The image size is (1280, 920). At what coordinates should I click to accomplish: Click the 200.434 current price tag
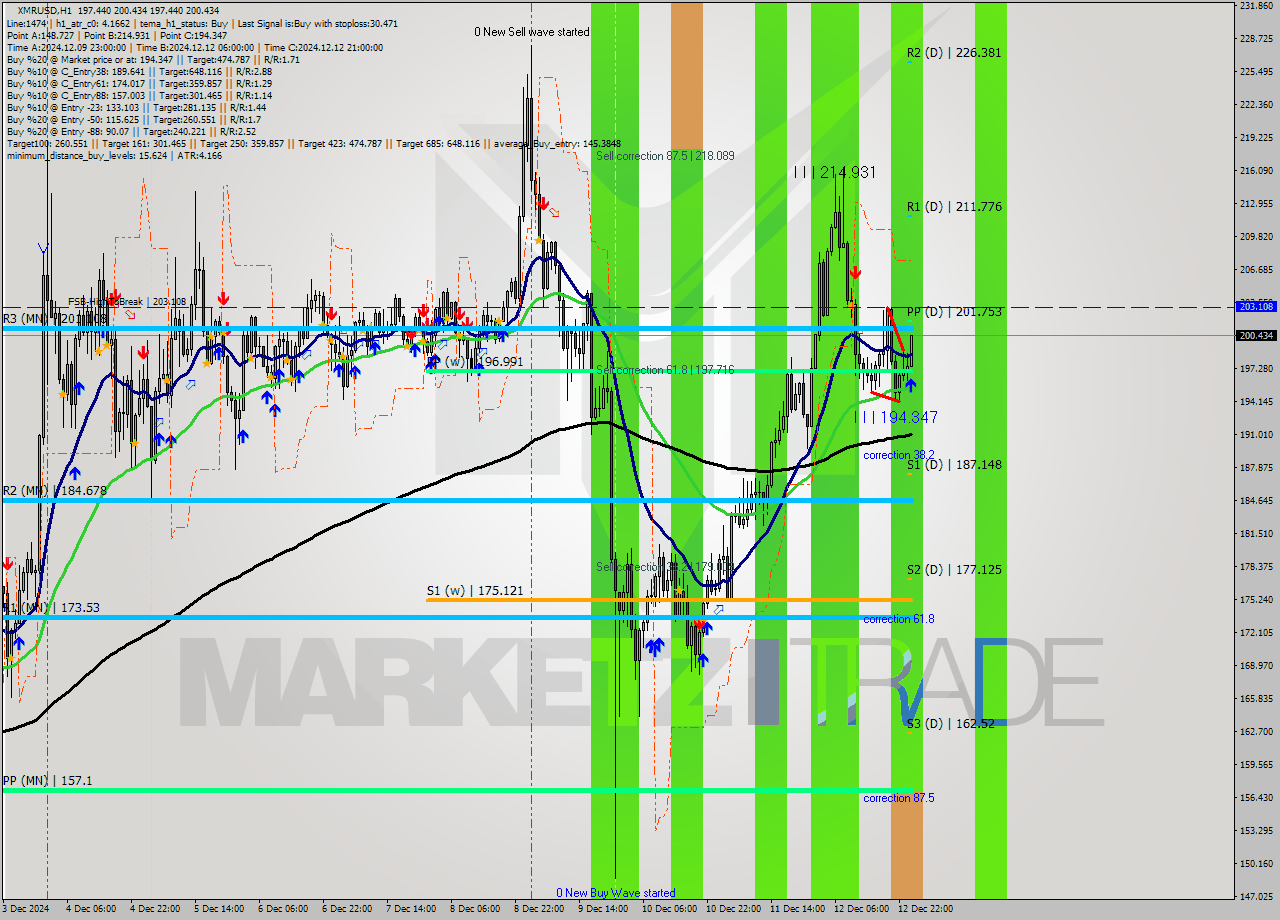[1256, 335]
